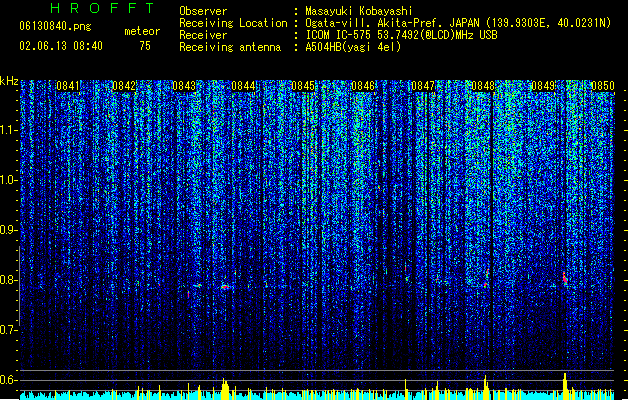Click the 1.0 kHz axis label
This screenshot has width=629, height=400.
pos(9,180)
